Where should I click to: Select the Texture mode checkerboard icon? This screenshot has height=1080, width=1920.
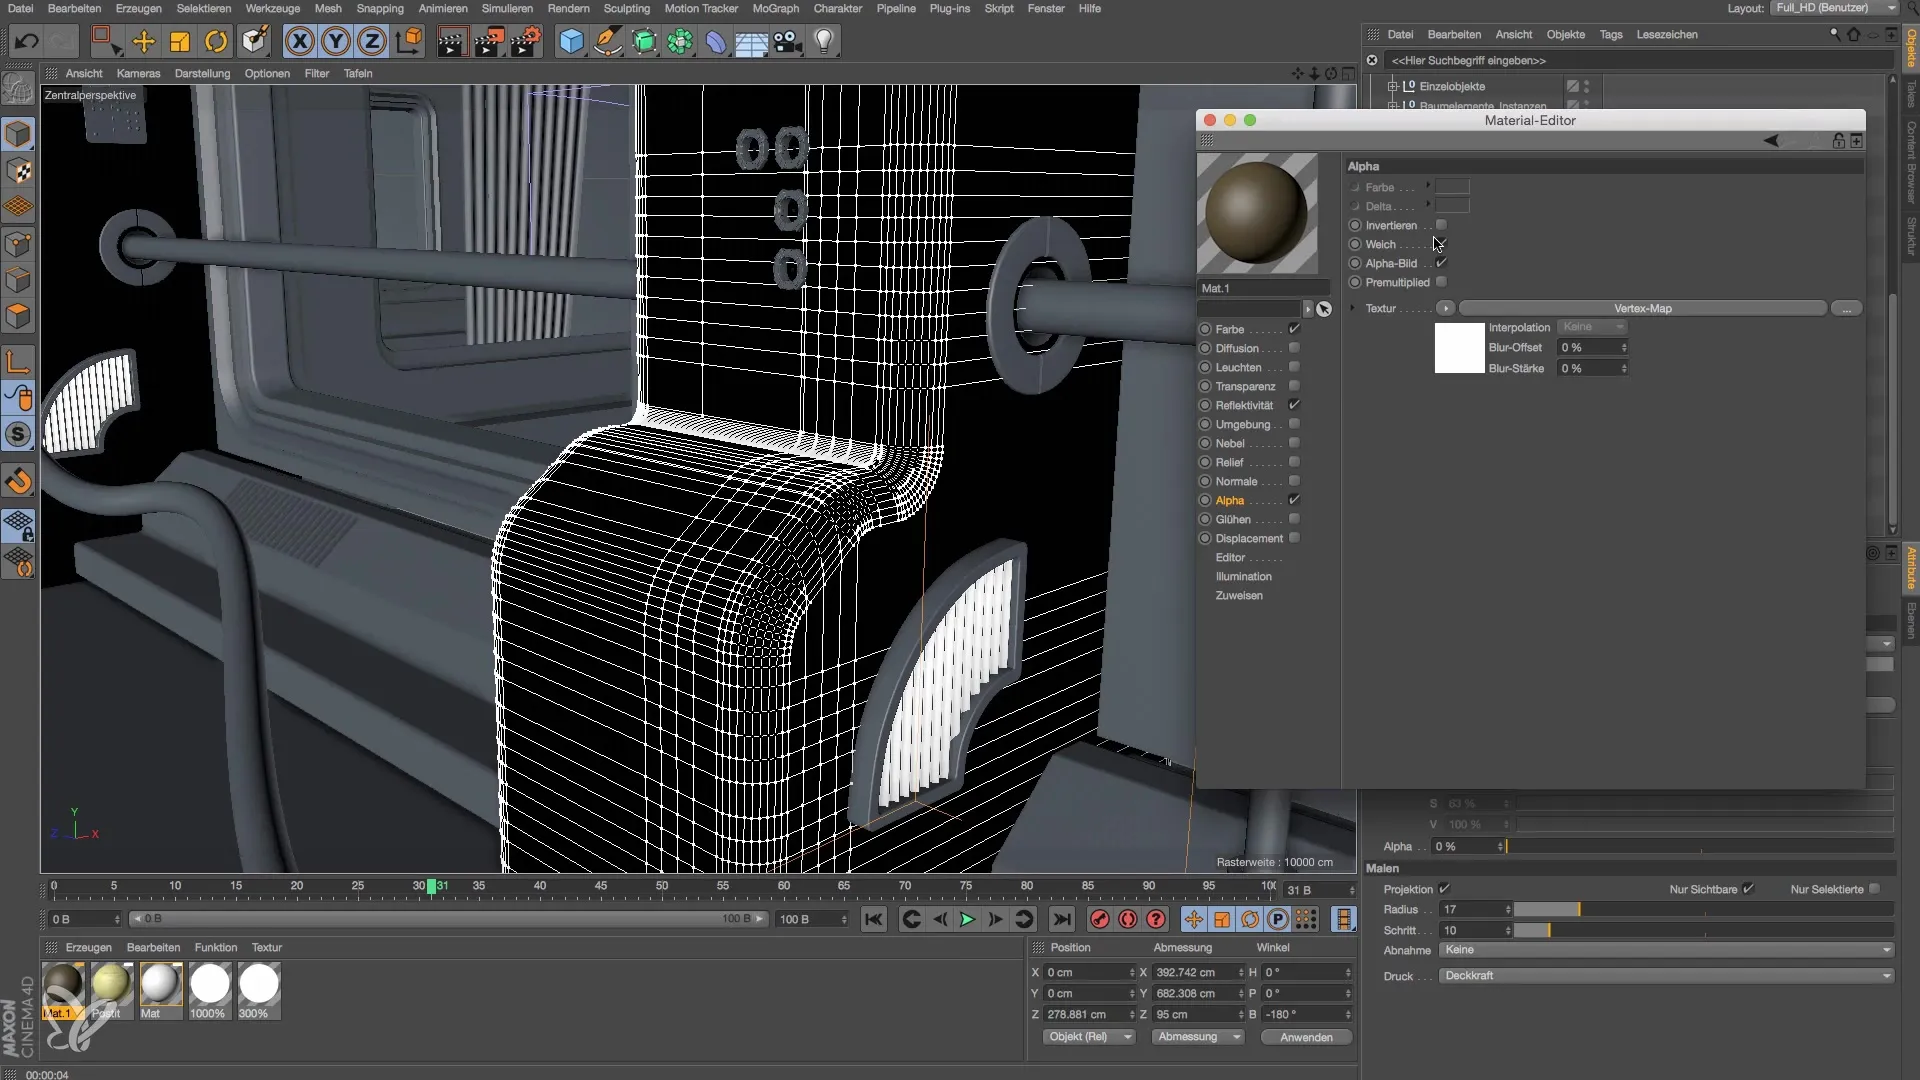pos(18,171)
